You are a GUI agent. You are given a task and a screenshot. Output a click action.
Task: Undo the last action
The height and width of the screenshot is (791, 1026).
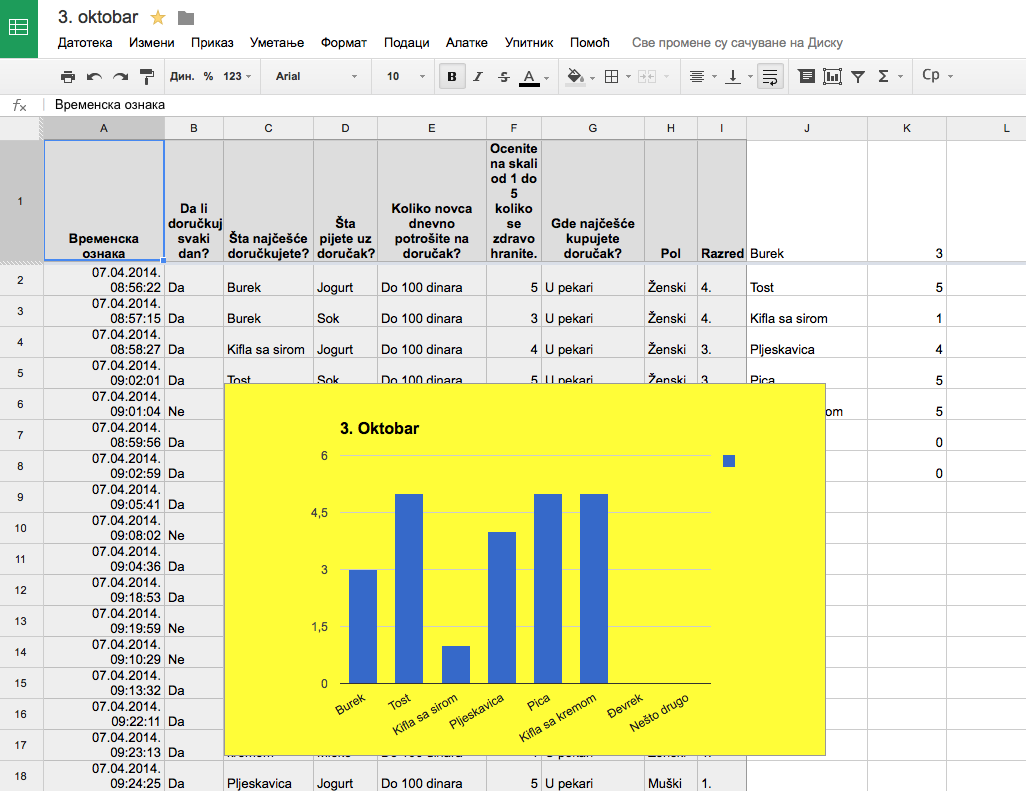pos(94,77)
